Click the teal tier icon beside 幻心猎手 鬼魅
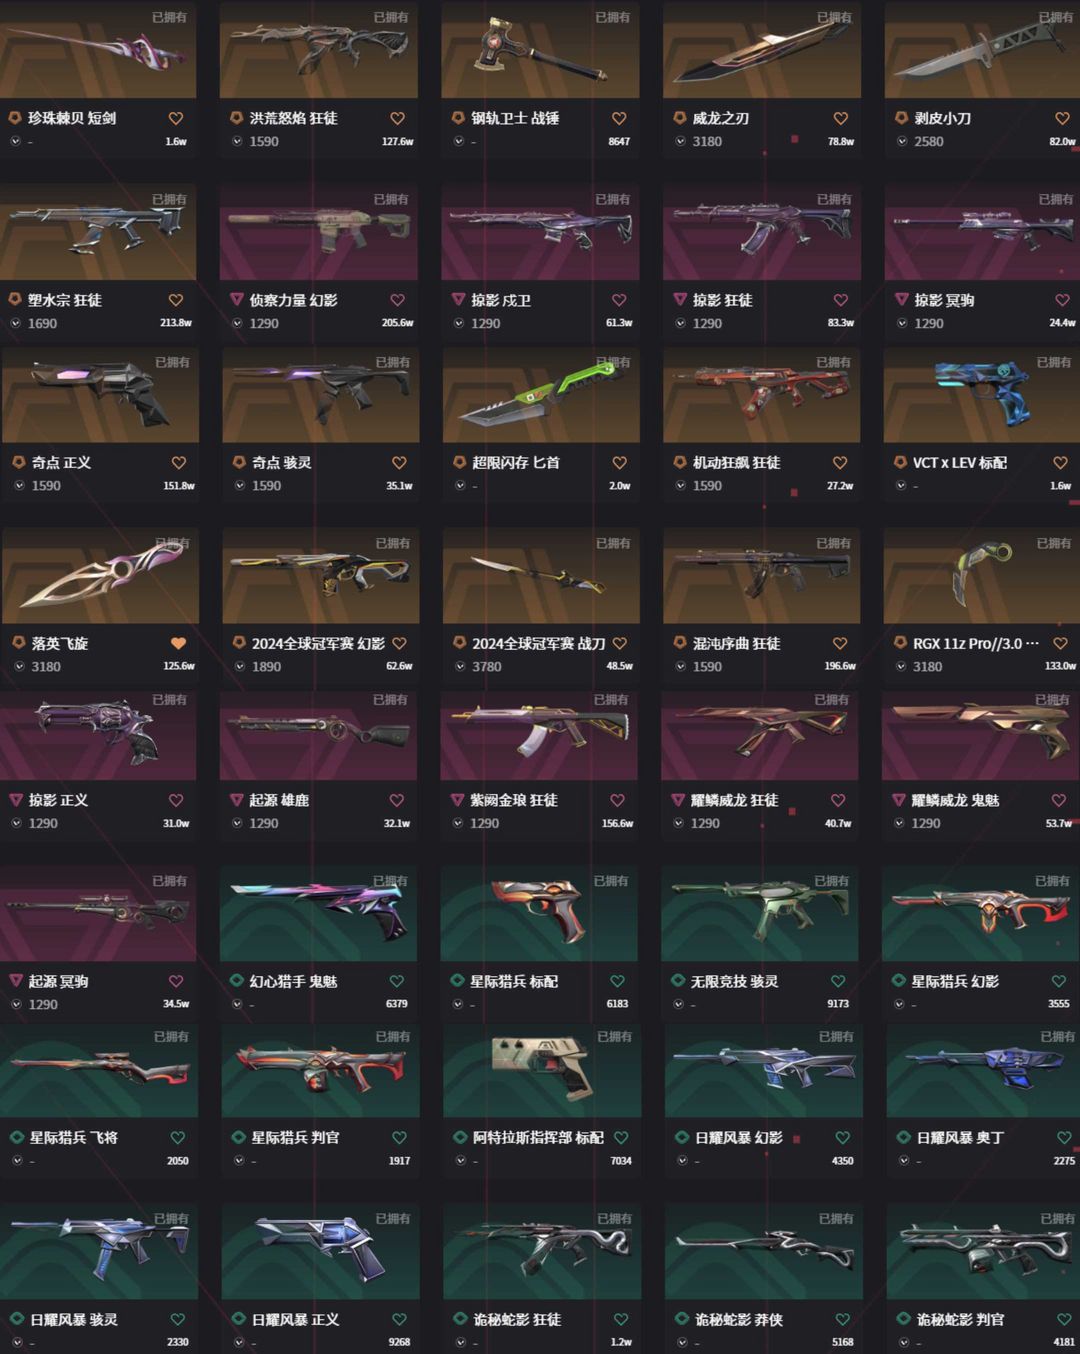 pos(237,981)
